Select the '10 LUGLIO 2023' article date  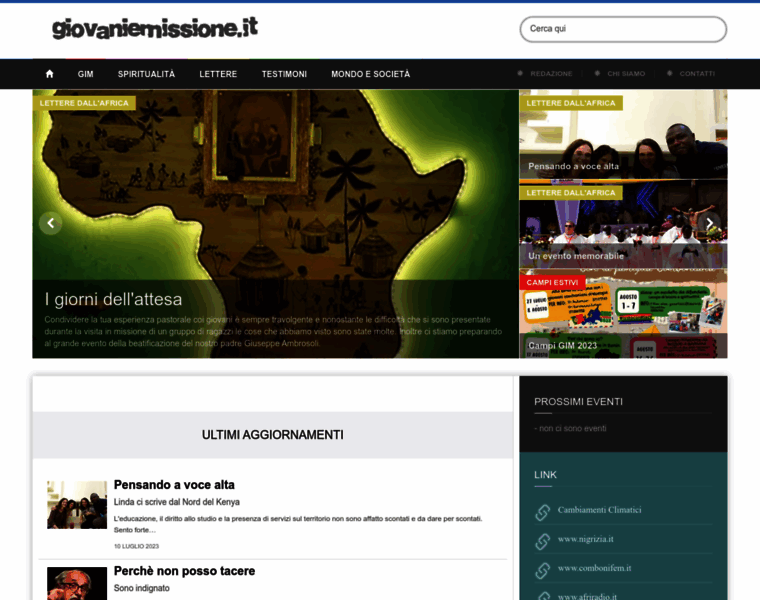pos(136,546)
